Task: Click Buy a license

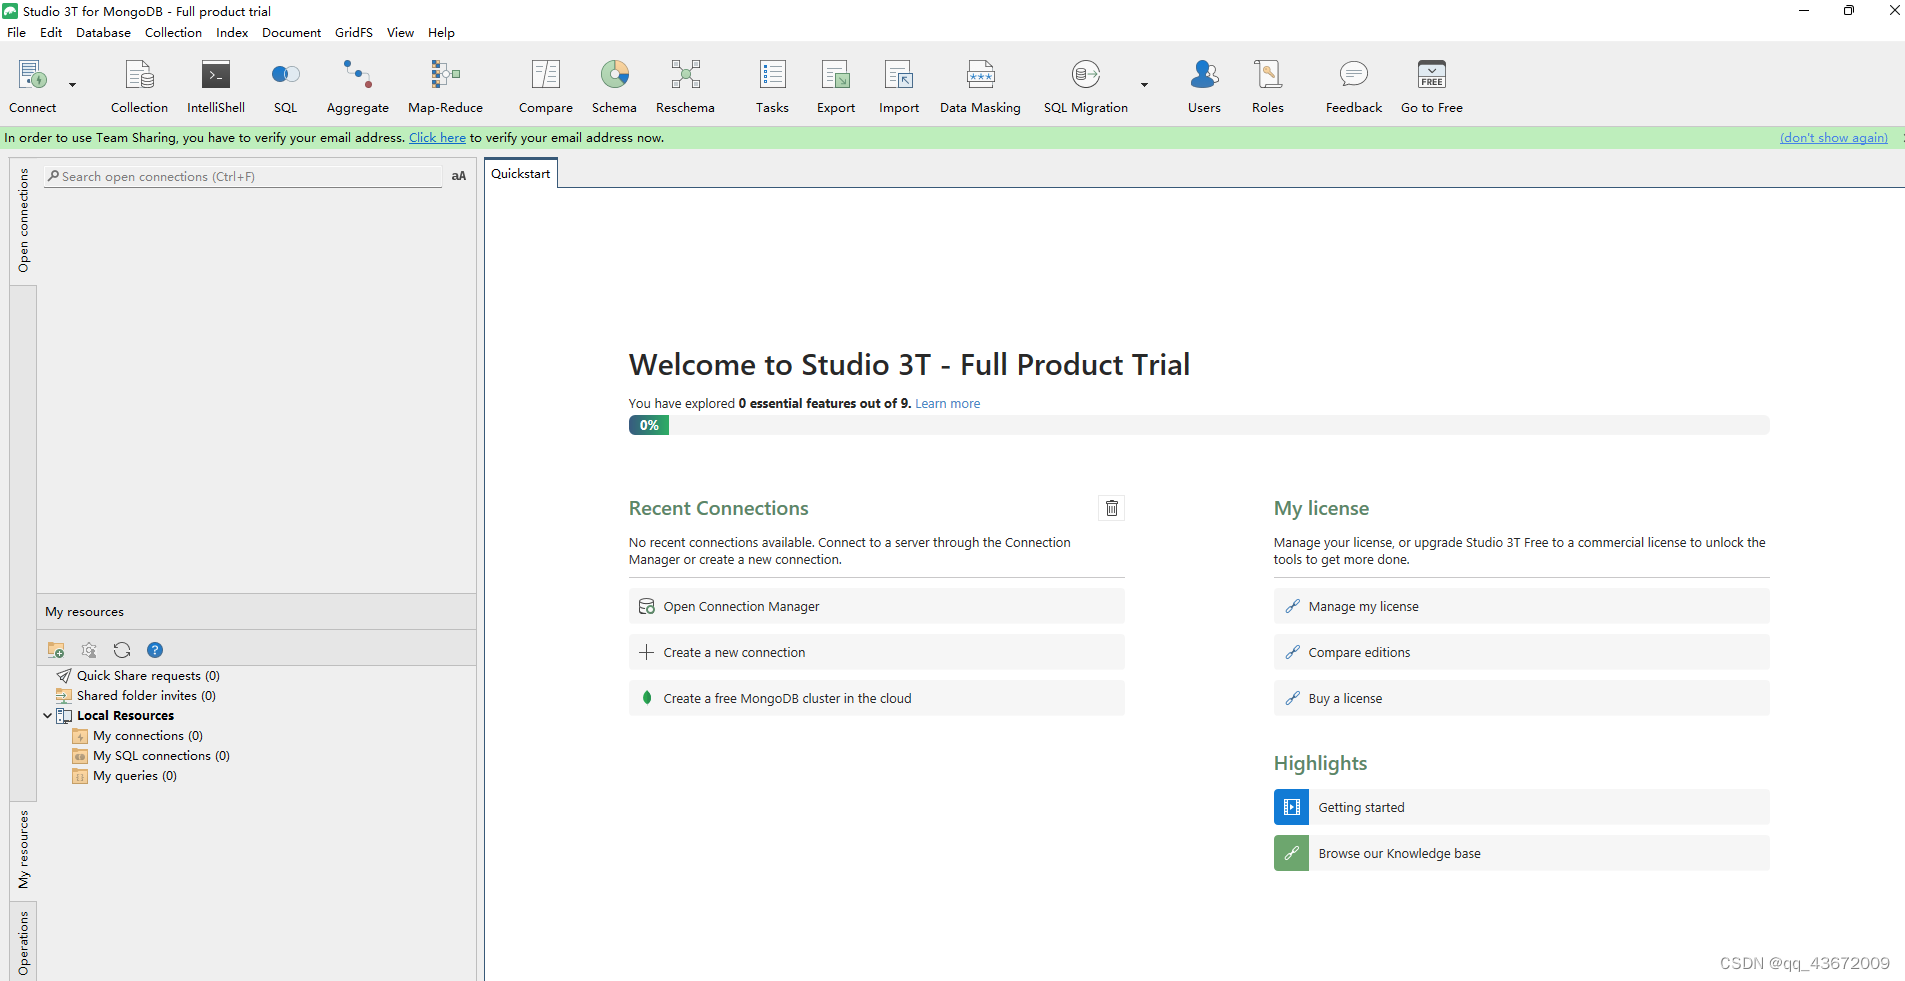Action: point(1521,698)
